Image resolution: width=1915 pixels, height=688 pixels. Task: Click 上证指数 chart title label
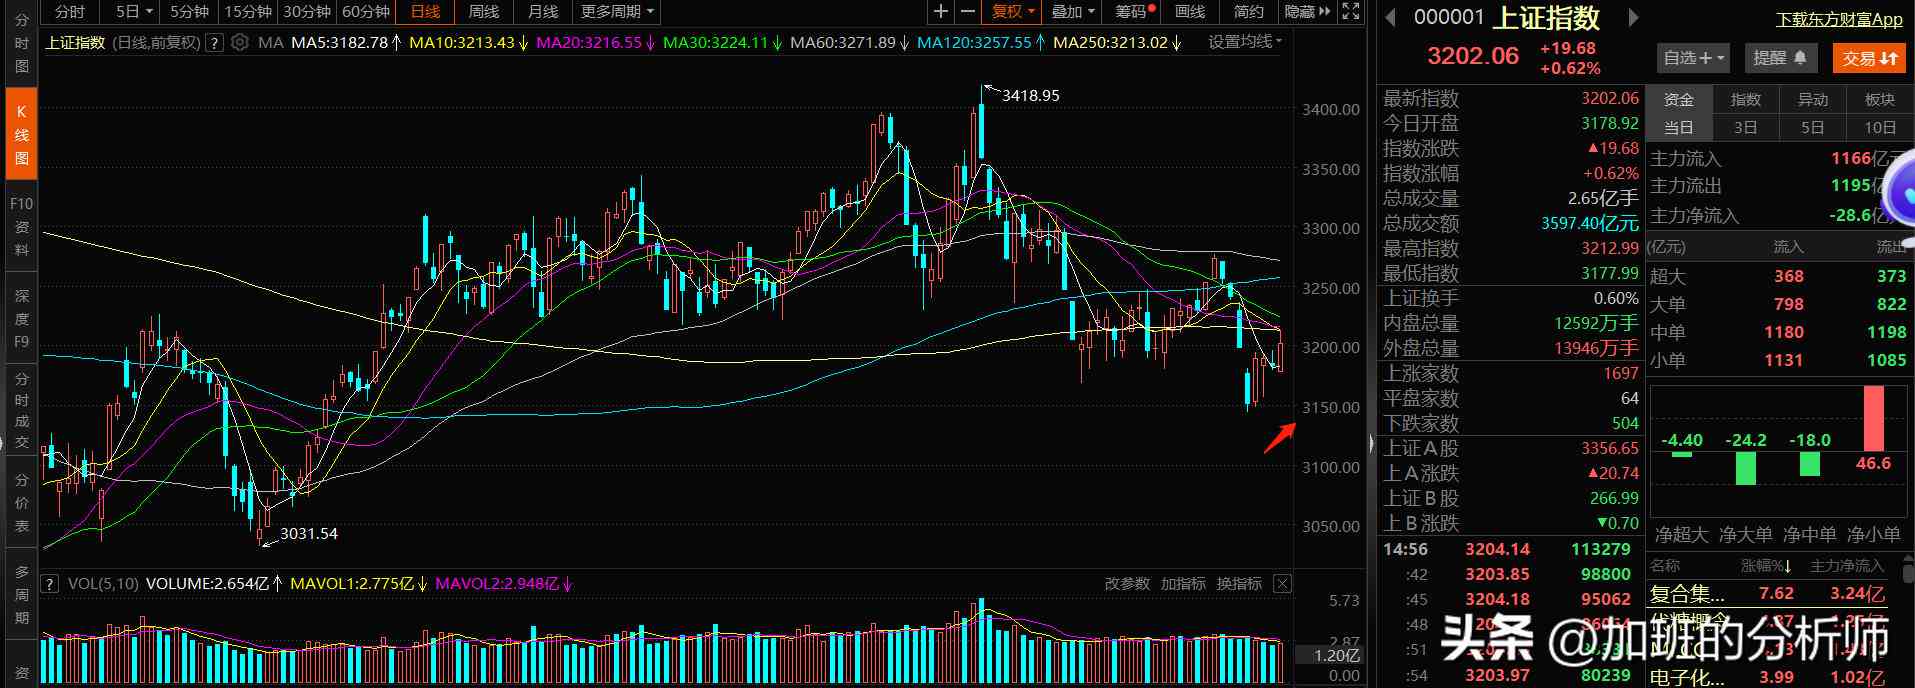tap(75, 42)
